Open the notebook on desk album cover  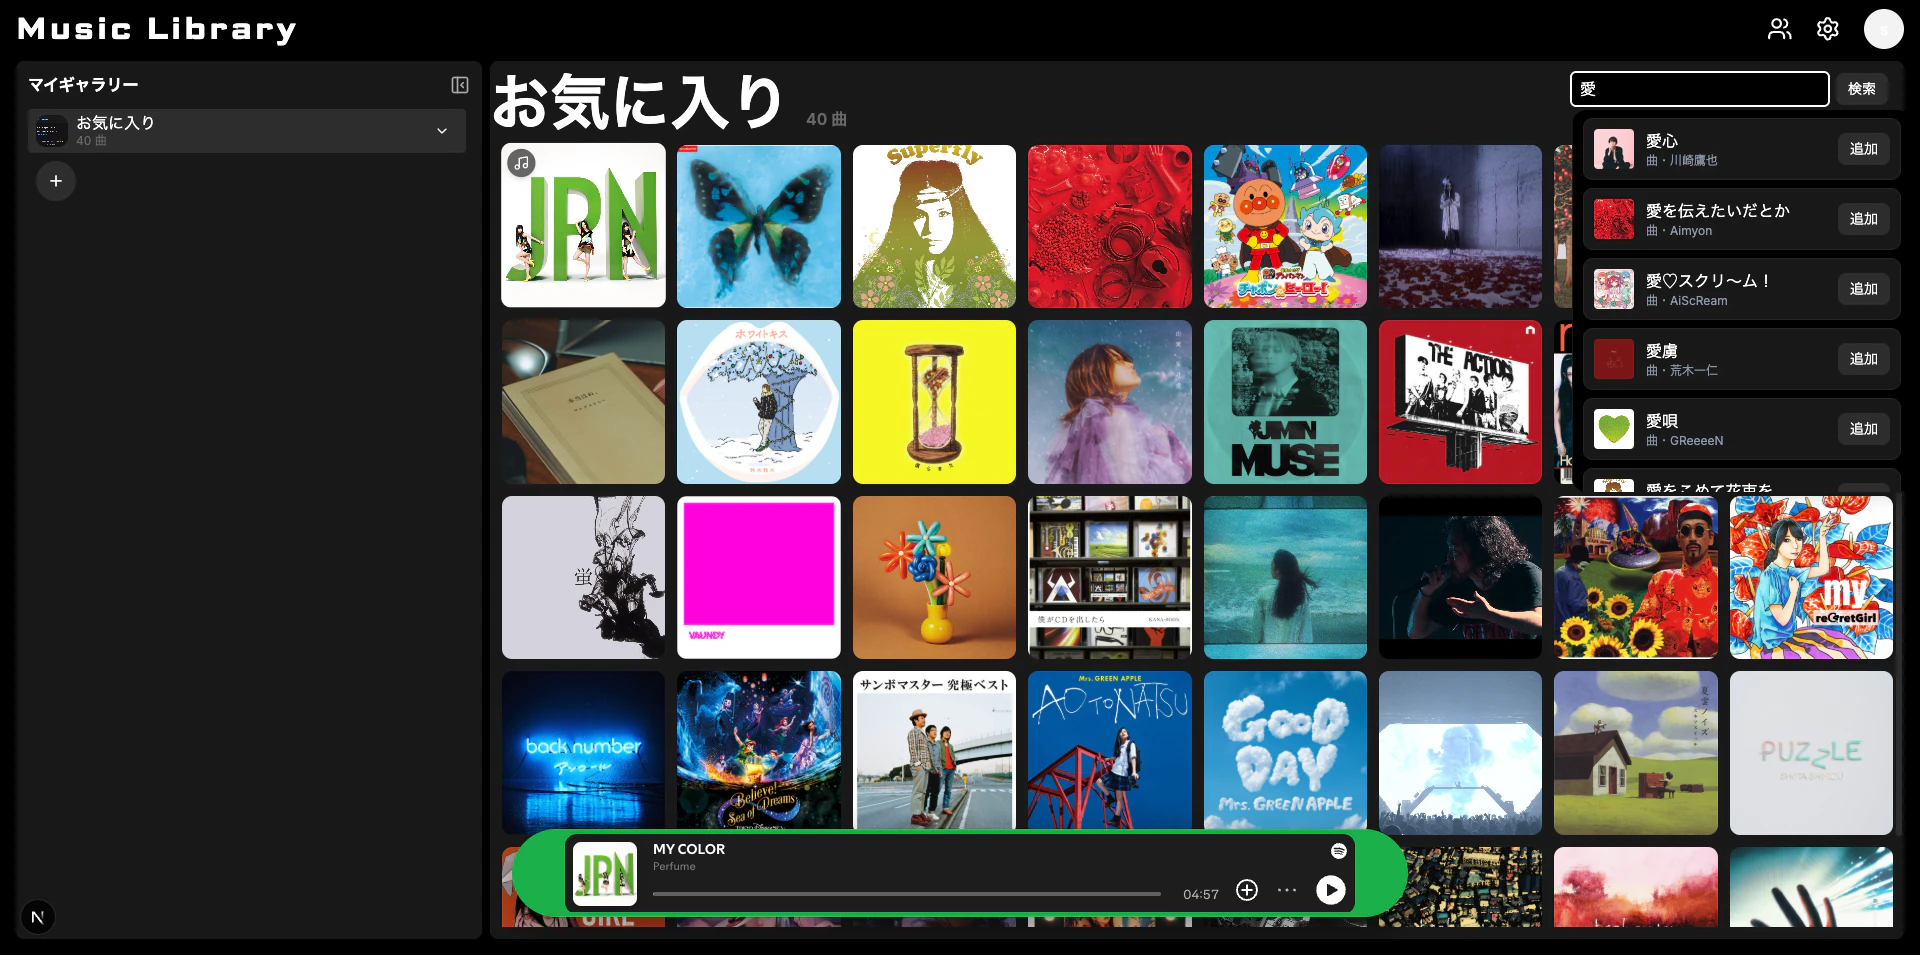[583, 402]
